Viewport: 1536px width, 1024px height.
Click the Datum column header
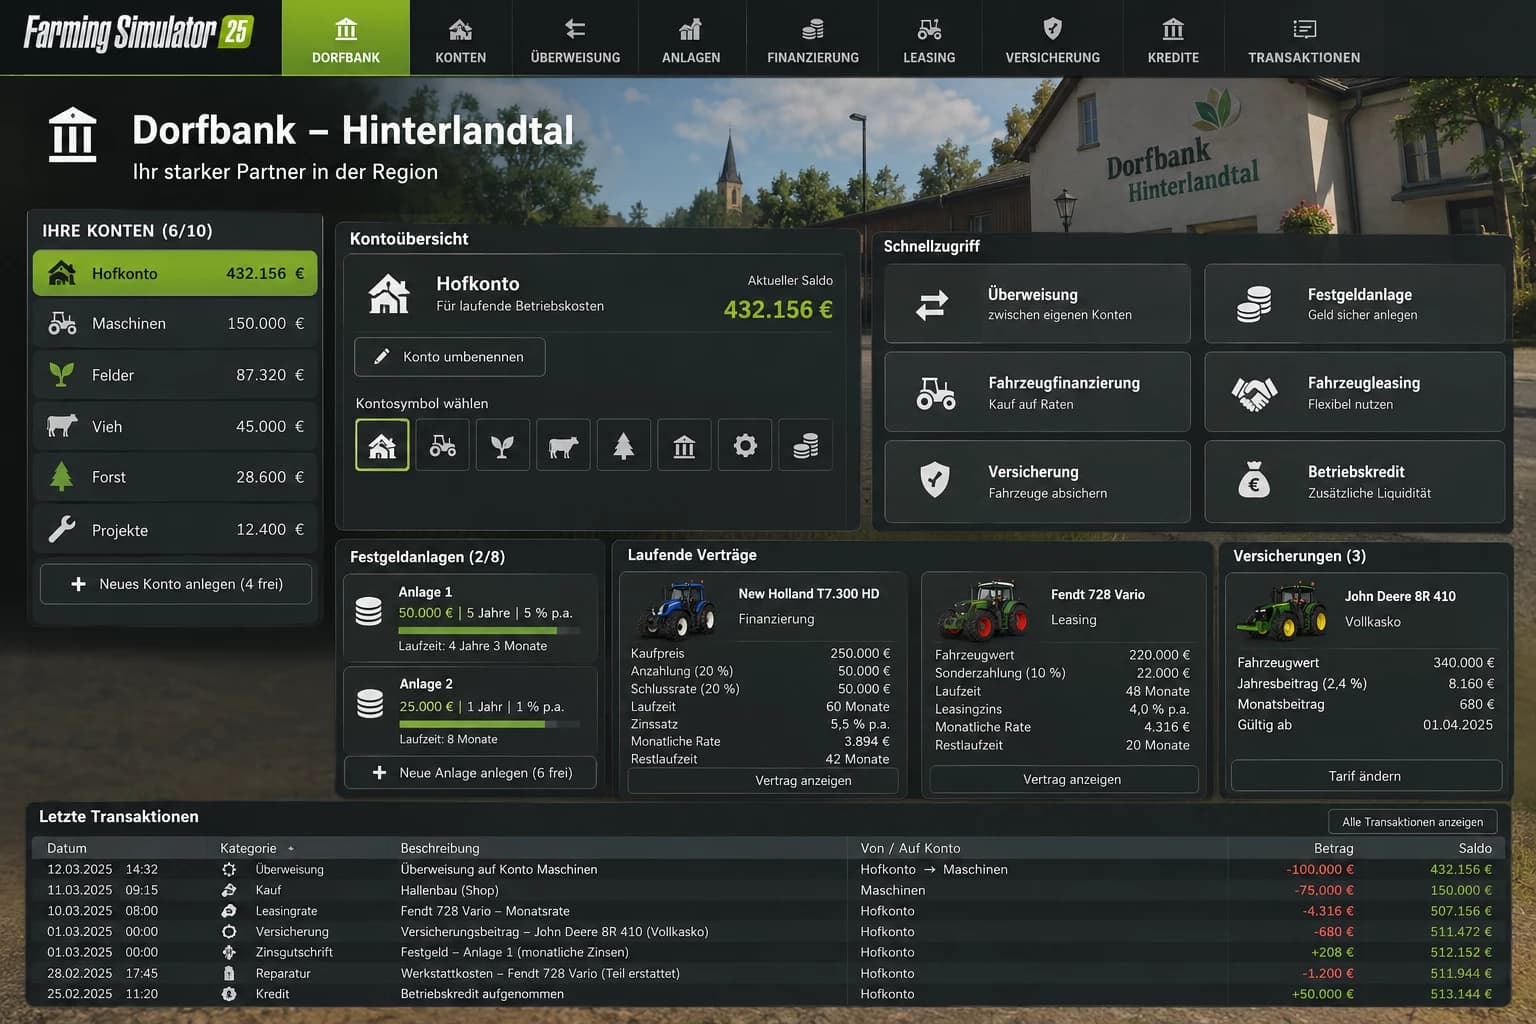67,848
